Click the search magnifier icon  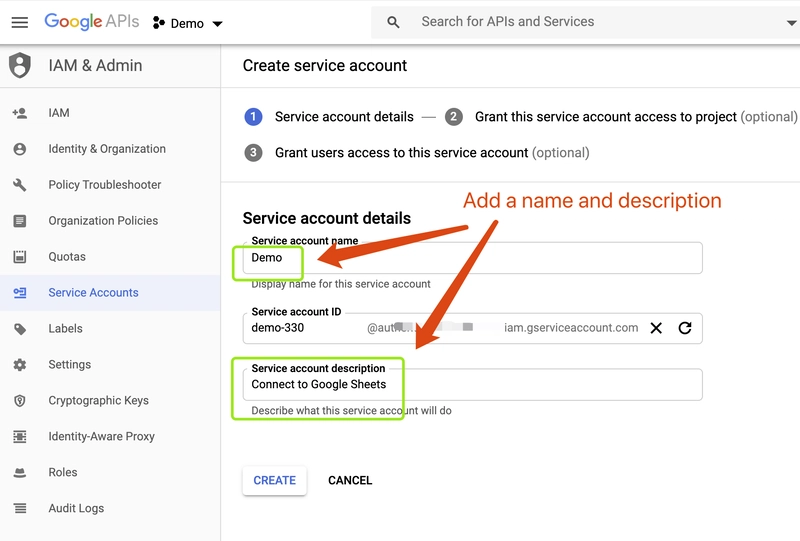(393, 22)
